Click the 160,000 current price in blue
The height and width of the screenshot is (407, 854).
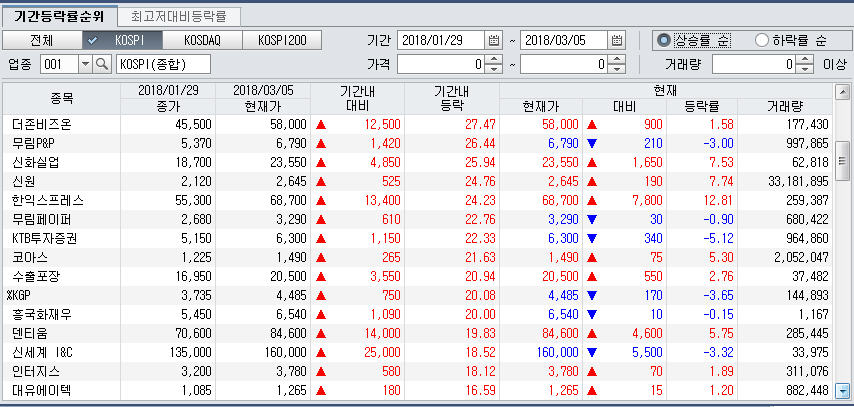point(560,352)
